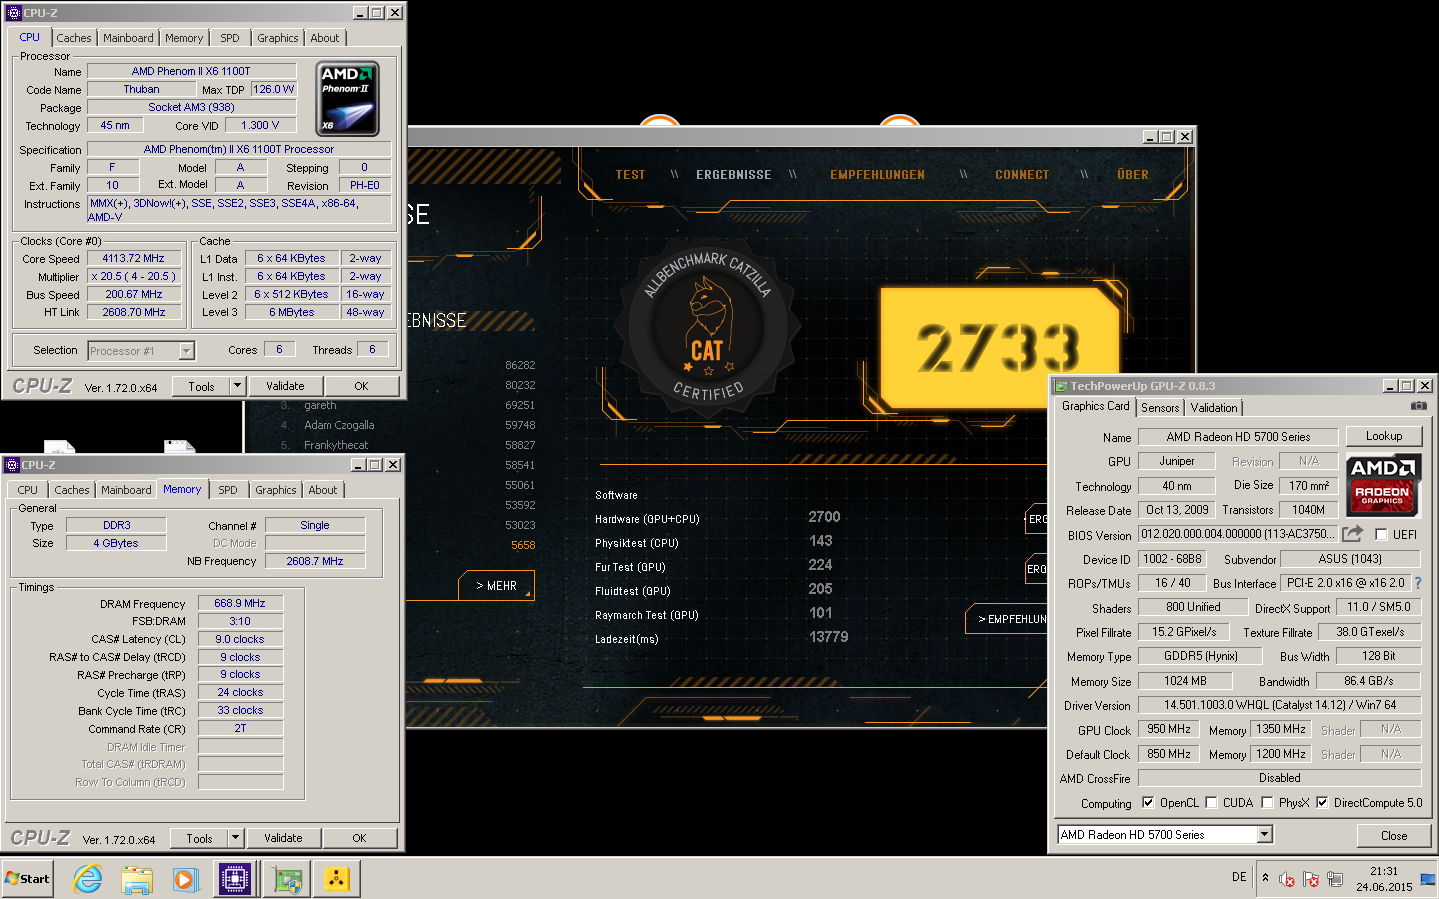Image resolution: width=1439 pixels, height=899 pixels.
Task: Open ERGEBNISSE menu in Catzilla
Action: coord(734,175)
